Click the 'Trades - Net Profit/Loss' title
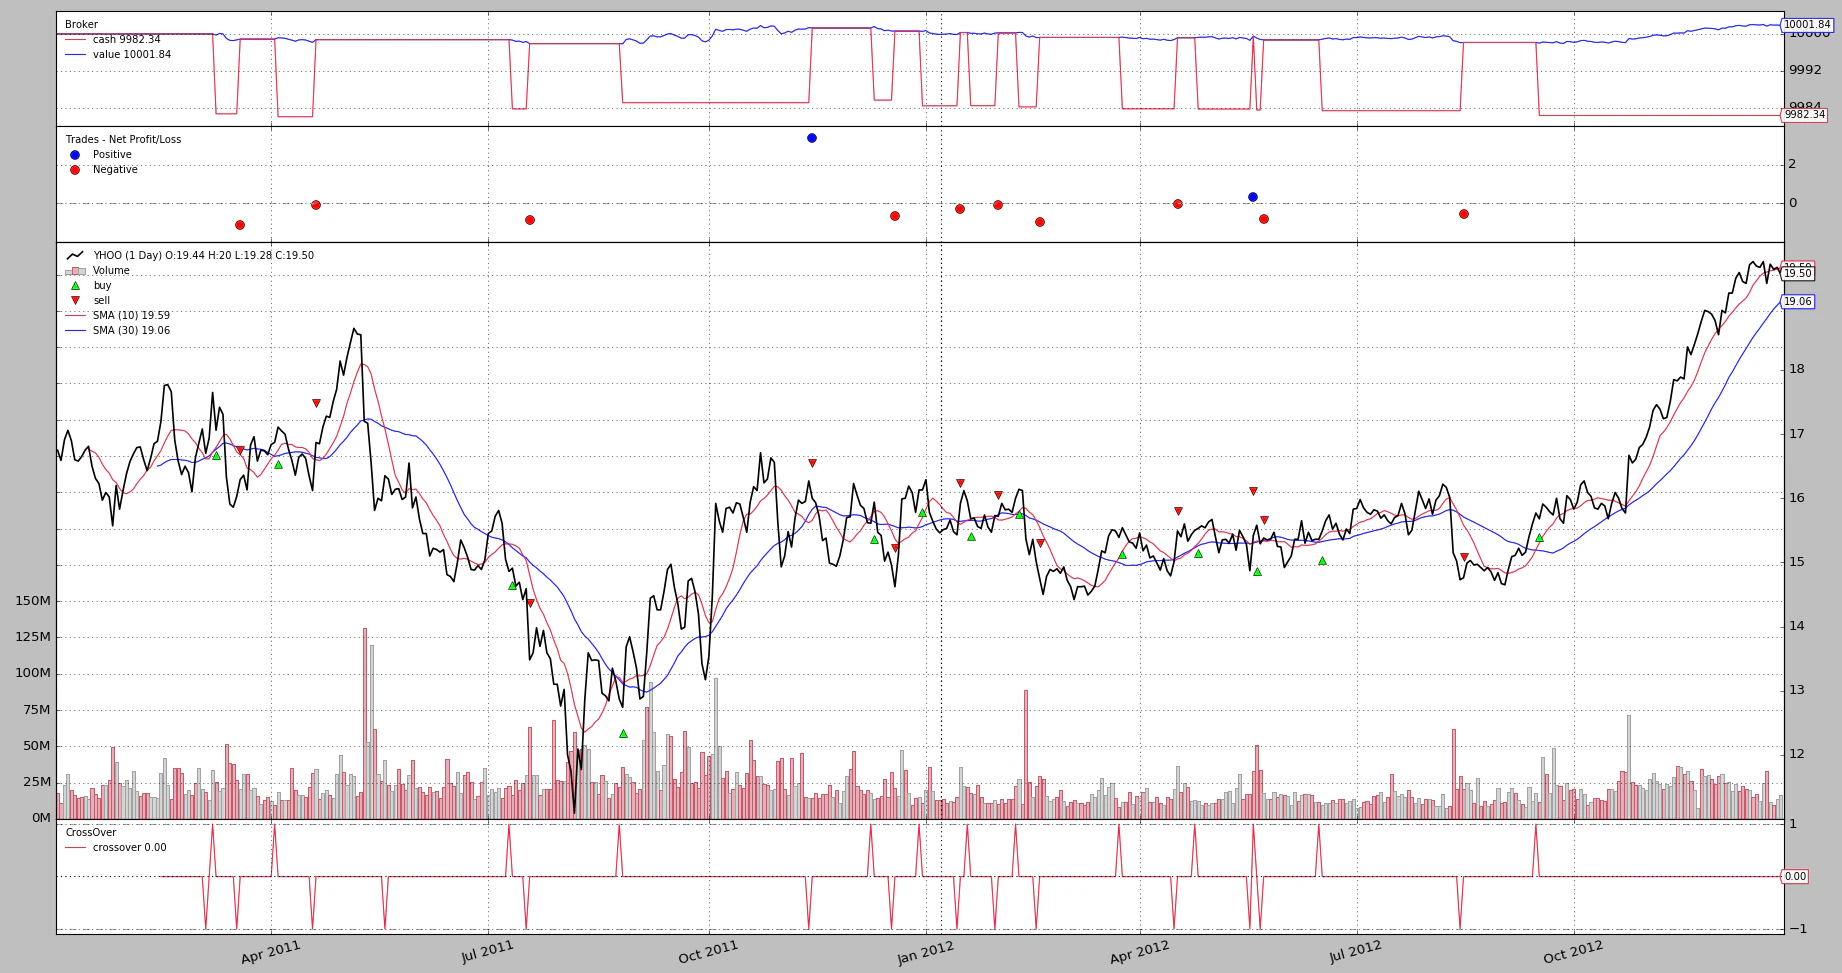1842x973 pixels. coord(123,140)
